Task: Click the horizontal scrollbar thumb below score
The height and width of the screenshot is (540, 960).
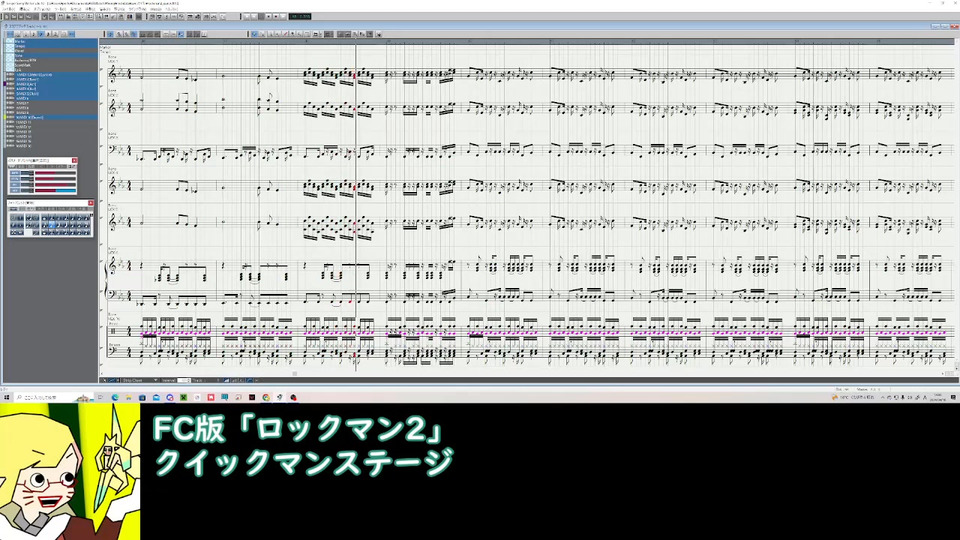Action: pos(294,373)
